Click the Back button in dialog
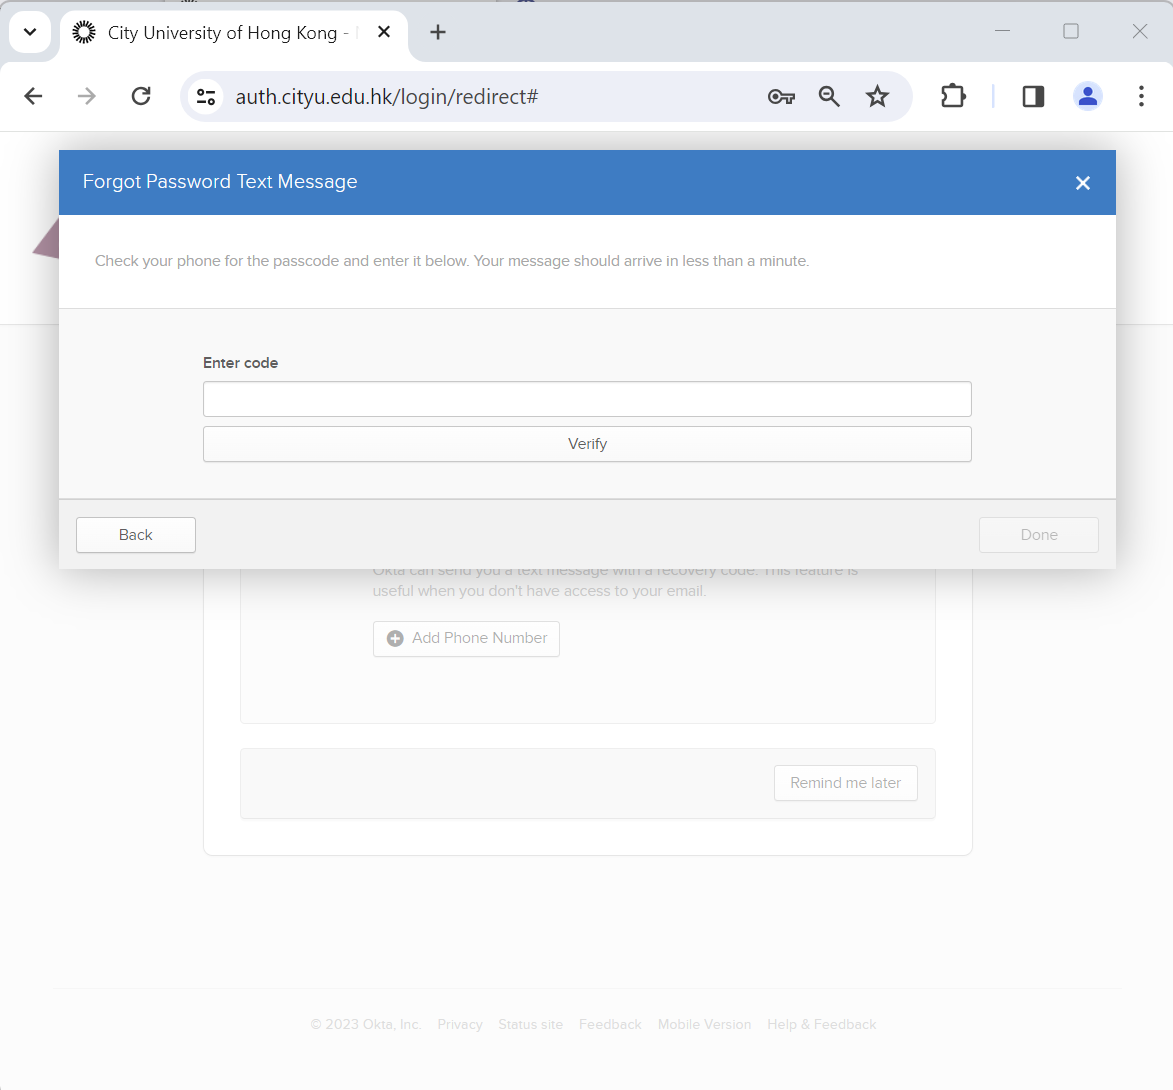The width and height of the screenshot is (1173, 1090). [136, 535]
